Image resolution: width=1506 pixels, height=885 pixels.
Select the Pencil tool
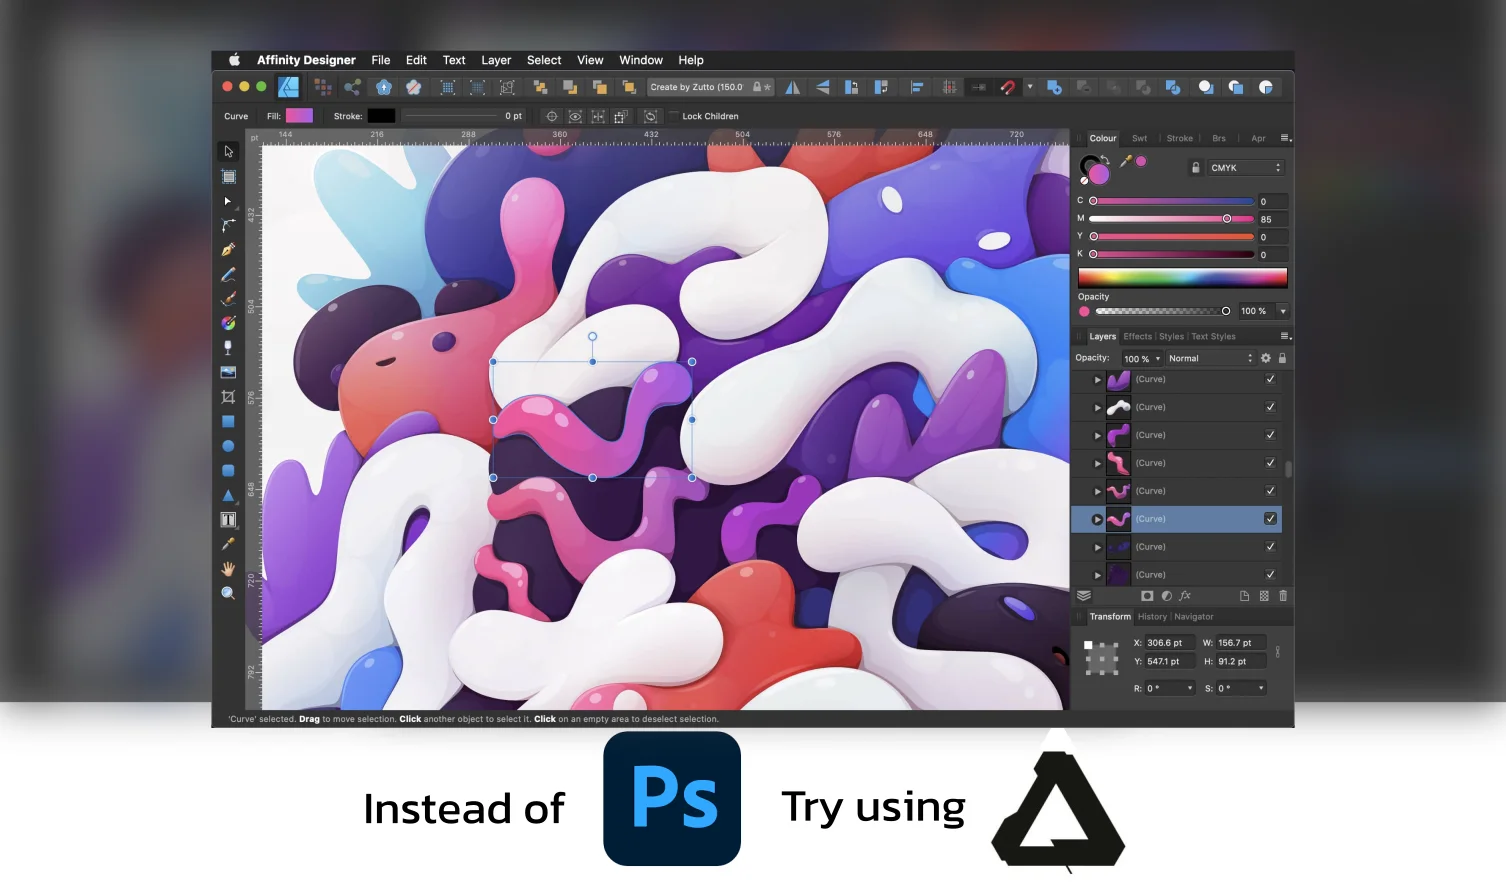coord(228,274)
